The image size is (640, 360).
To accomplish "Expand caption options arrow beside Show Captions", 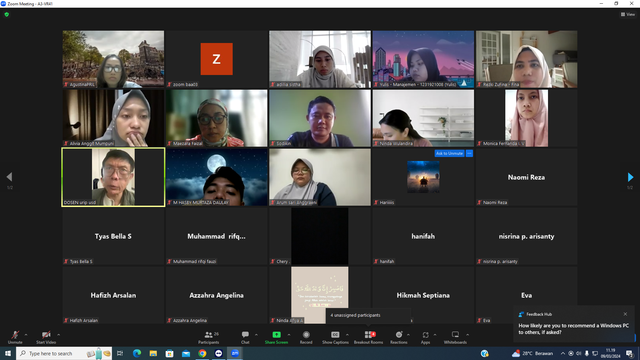I will coord(347,335).
